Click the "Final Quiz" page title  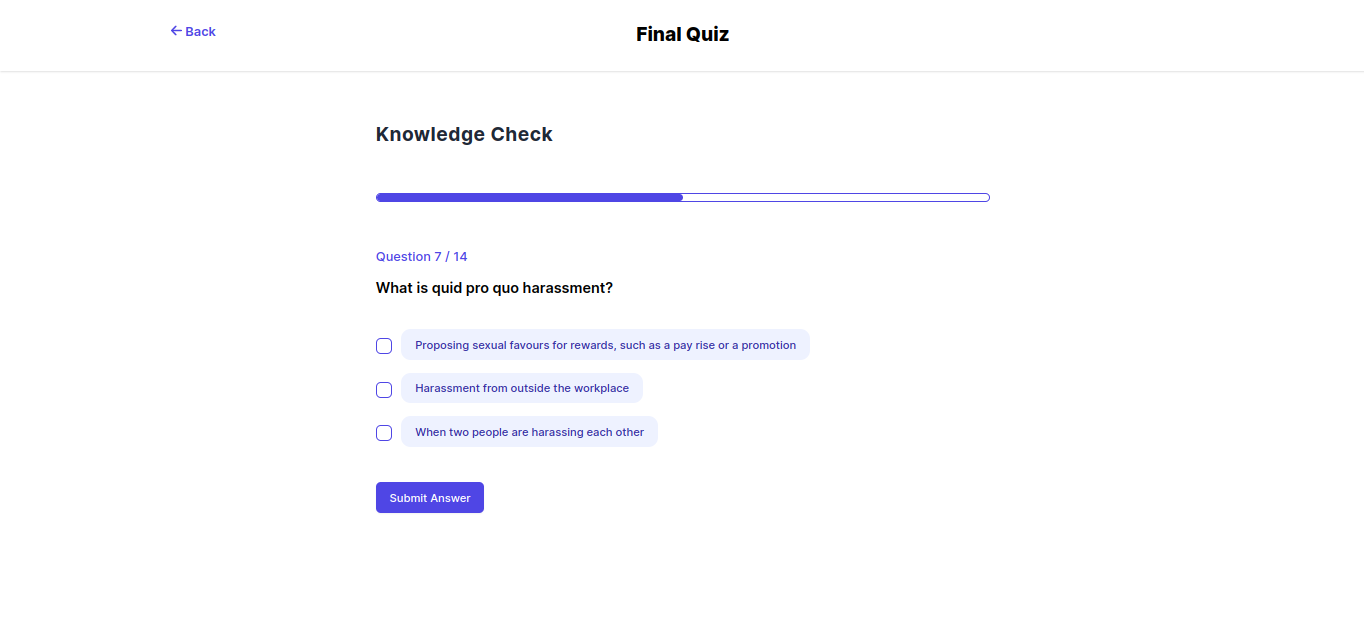pyautogui.click(x=682, y=34)
